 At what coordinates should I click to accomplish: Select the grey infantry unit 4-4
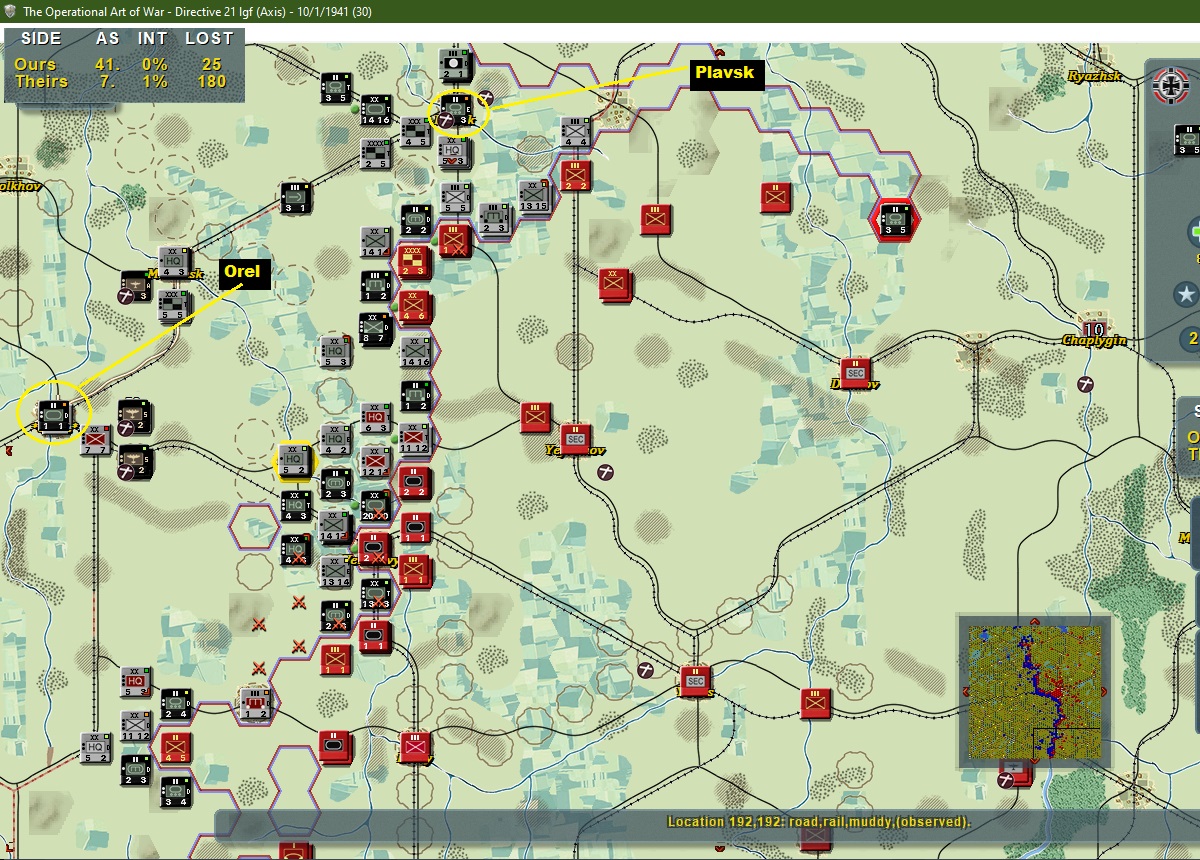[x=576, y=132]
